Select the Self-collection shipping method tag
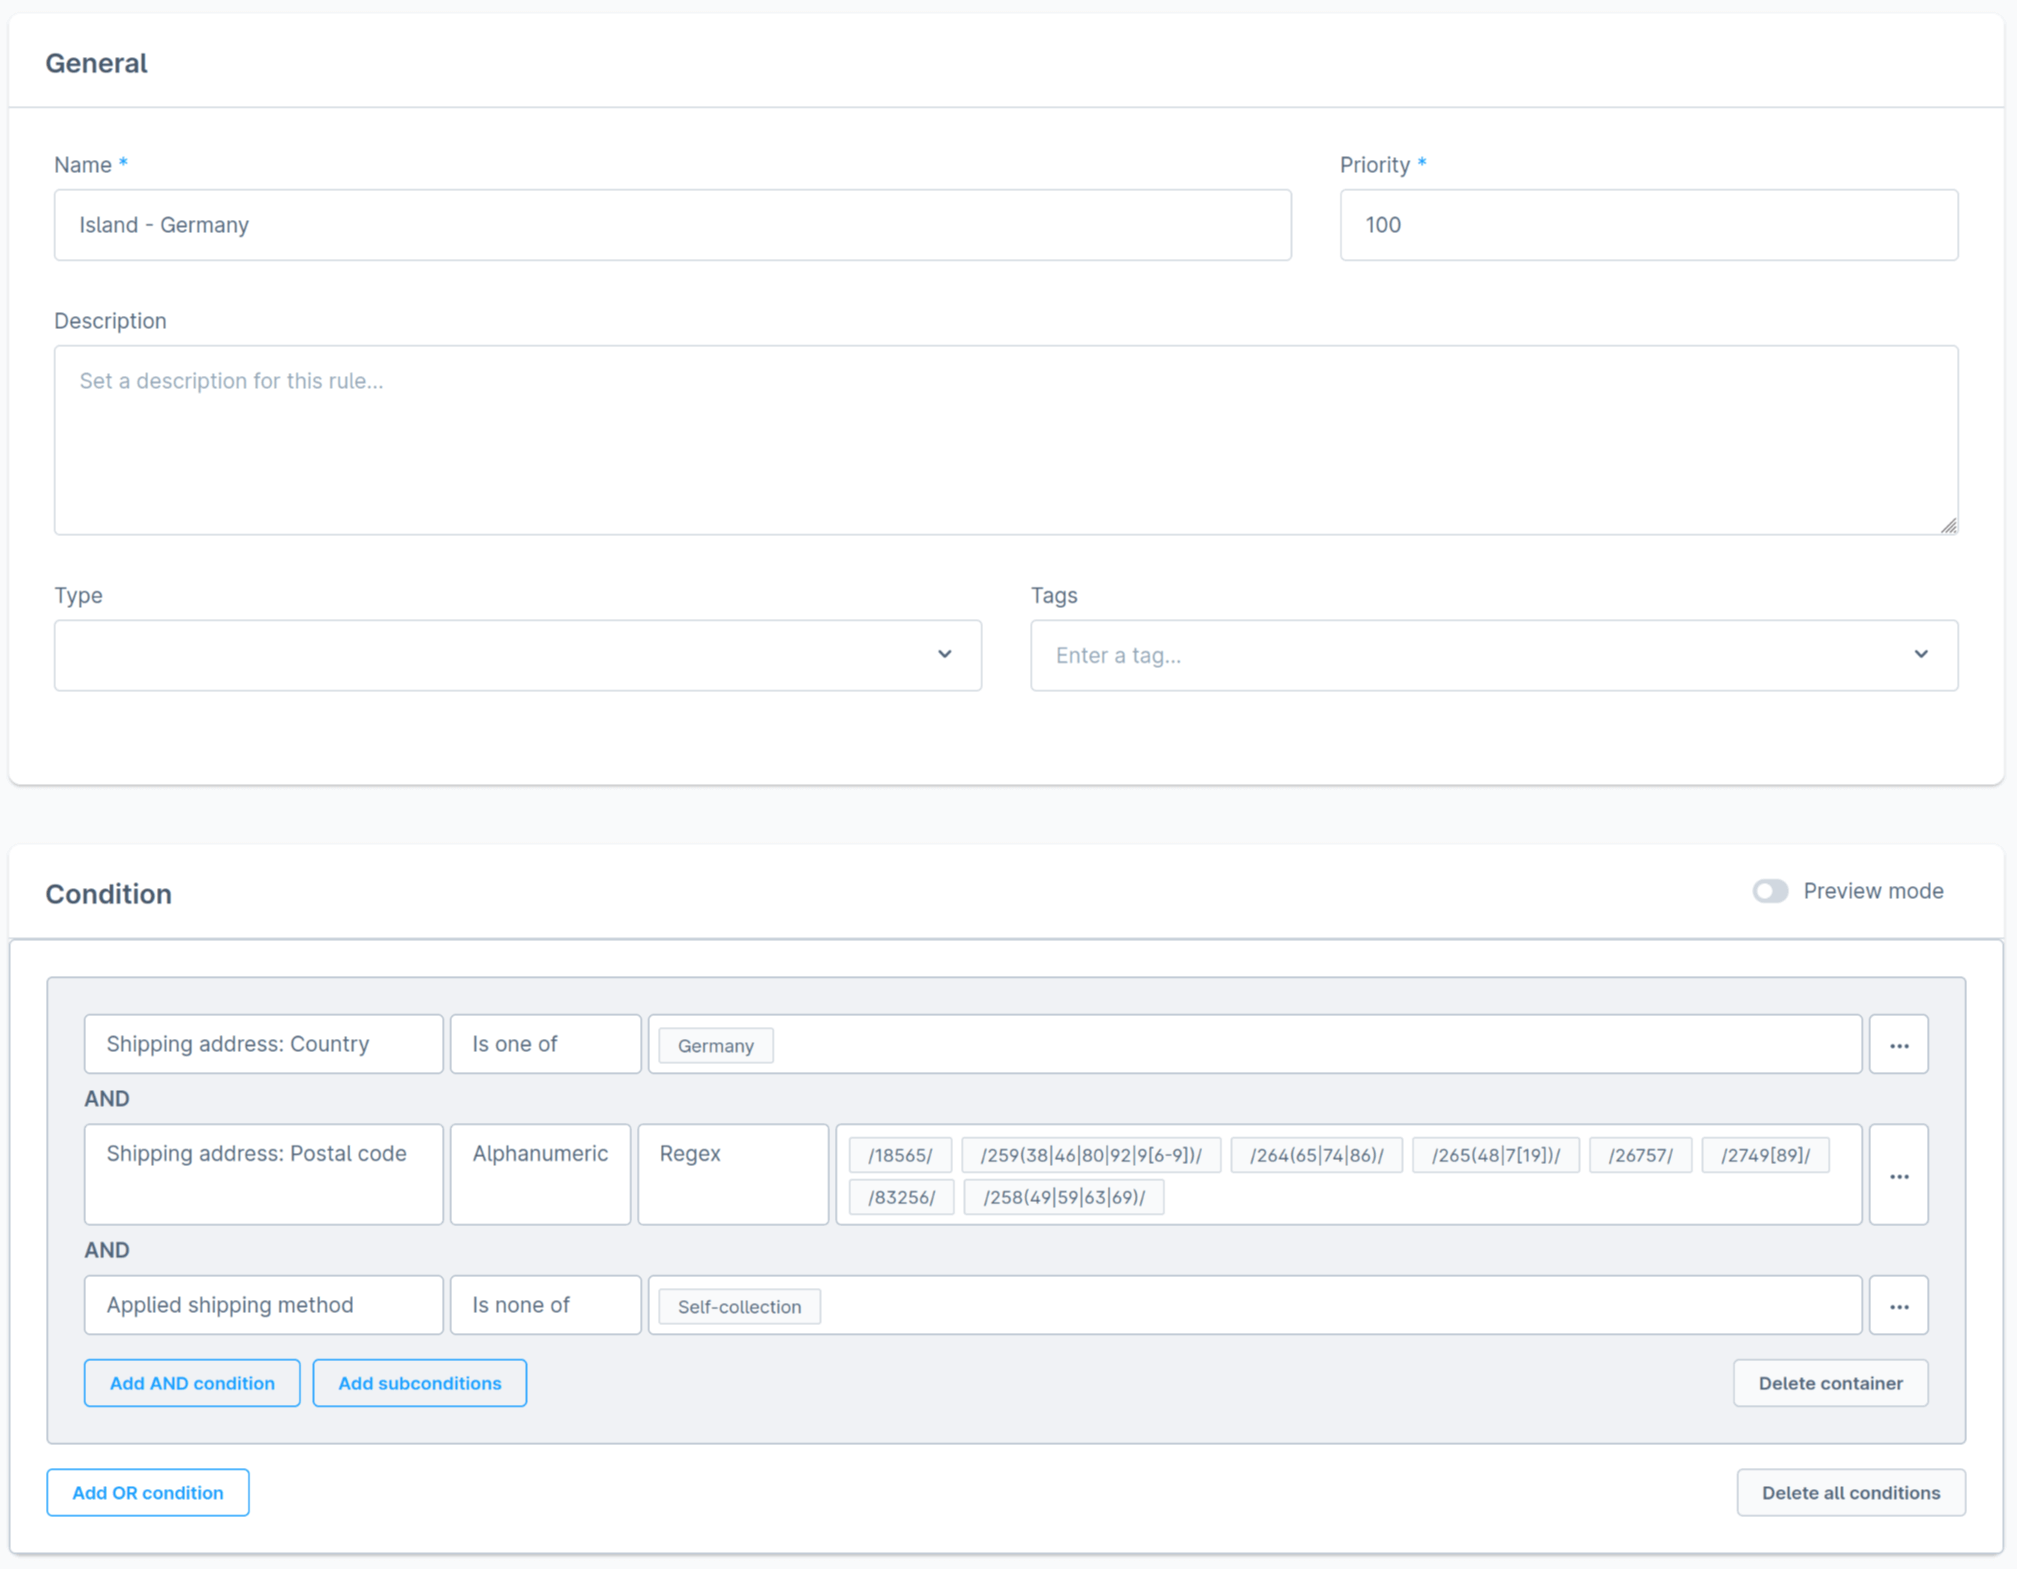 point(739,1307)
